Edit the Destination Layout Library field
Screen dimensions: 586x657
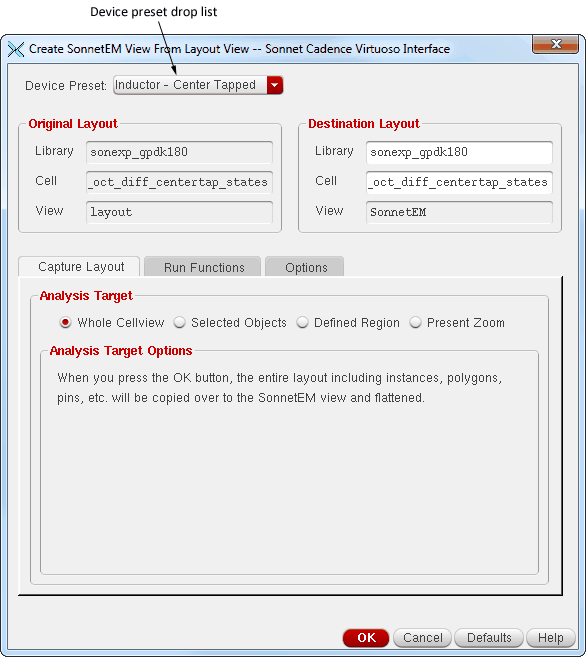tap(459, 152)
